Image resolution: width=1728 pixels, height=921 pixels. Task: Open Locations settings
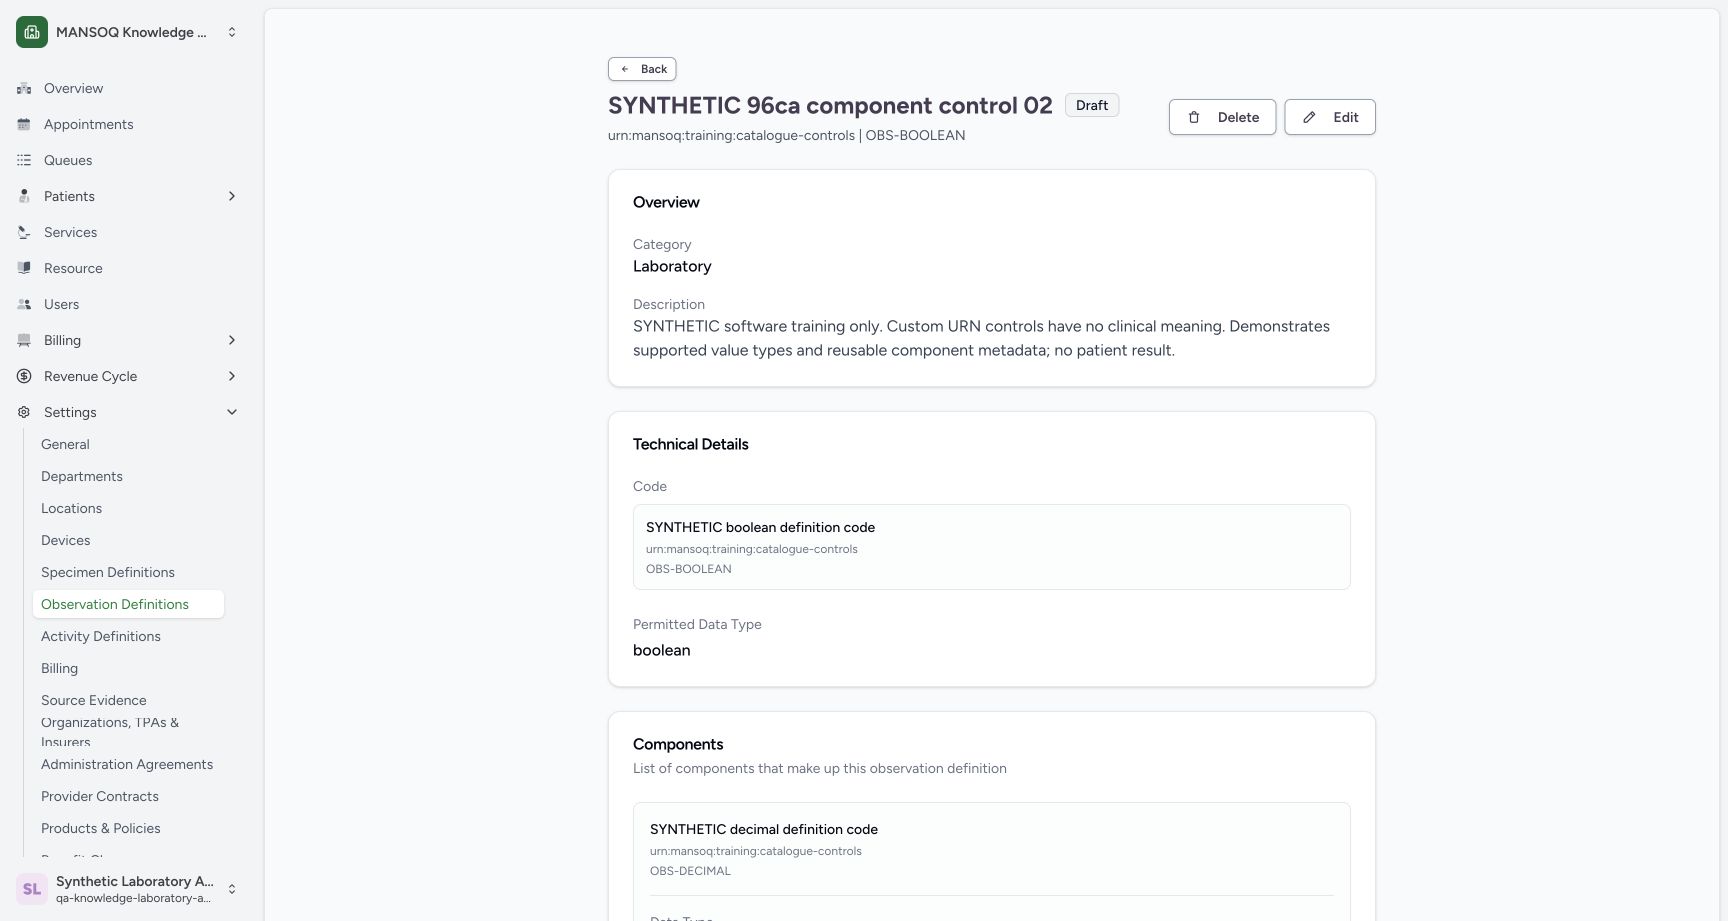(128, 508)
